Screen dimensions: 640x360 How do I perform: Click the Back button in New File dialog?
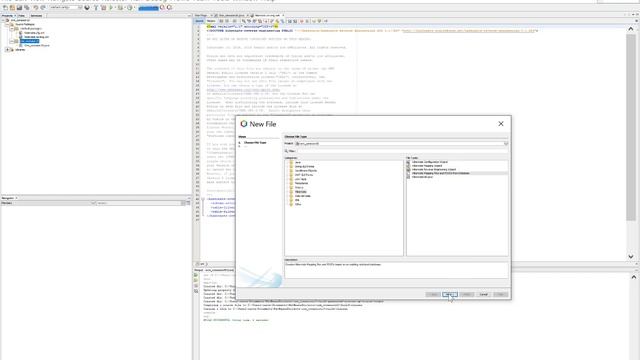(x=433, y=294)
